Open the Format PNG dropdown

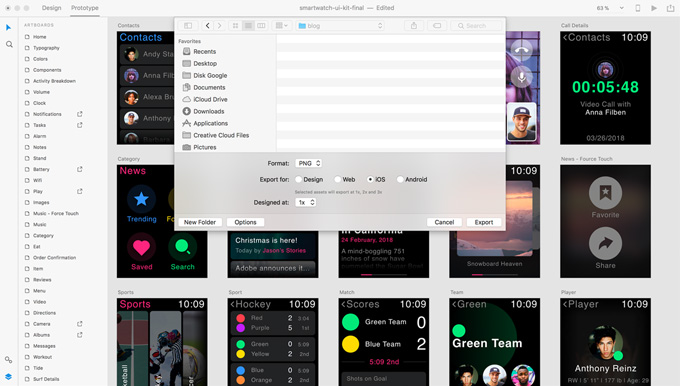click(308, 163)
